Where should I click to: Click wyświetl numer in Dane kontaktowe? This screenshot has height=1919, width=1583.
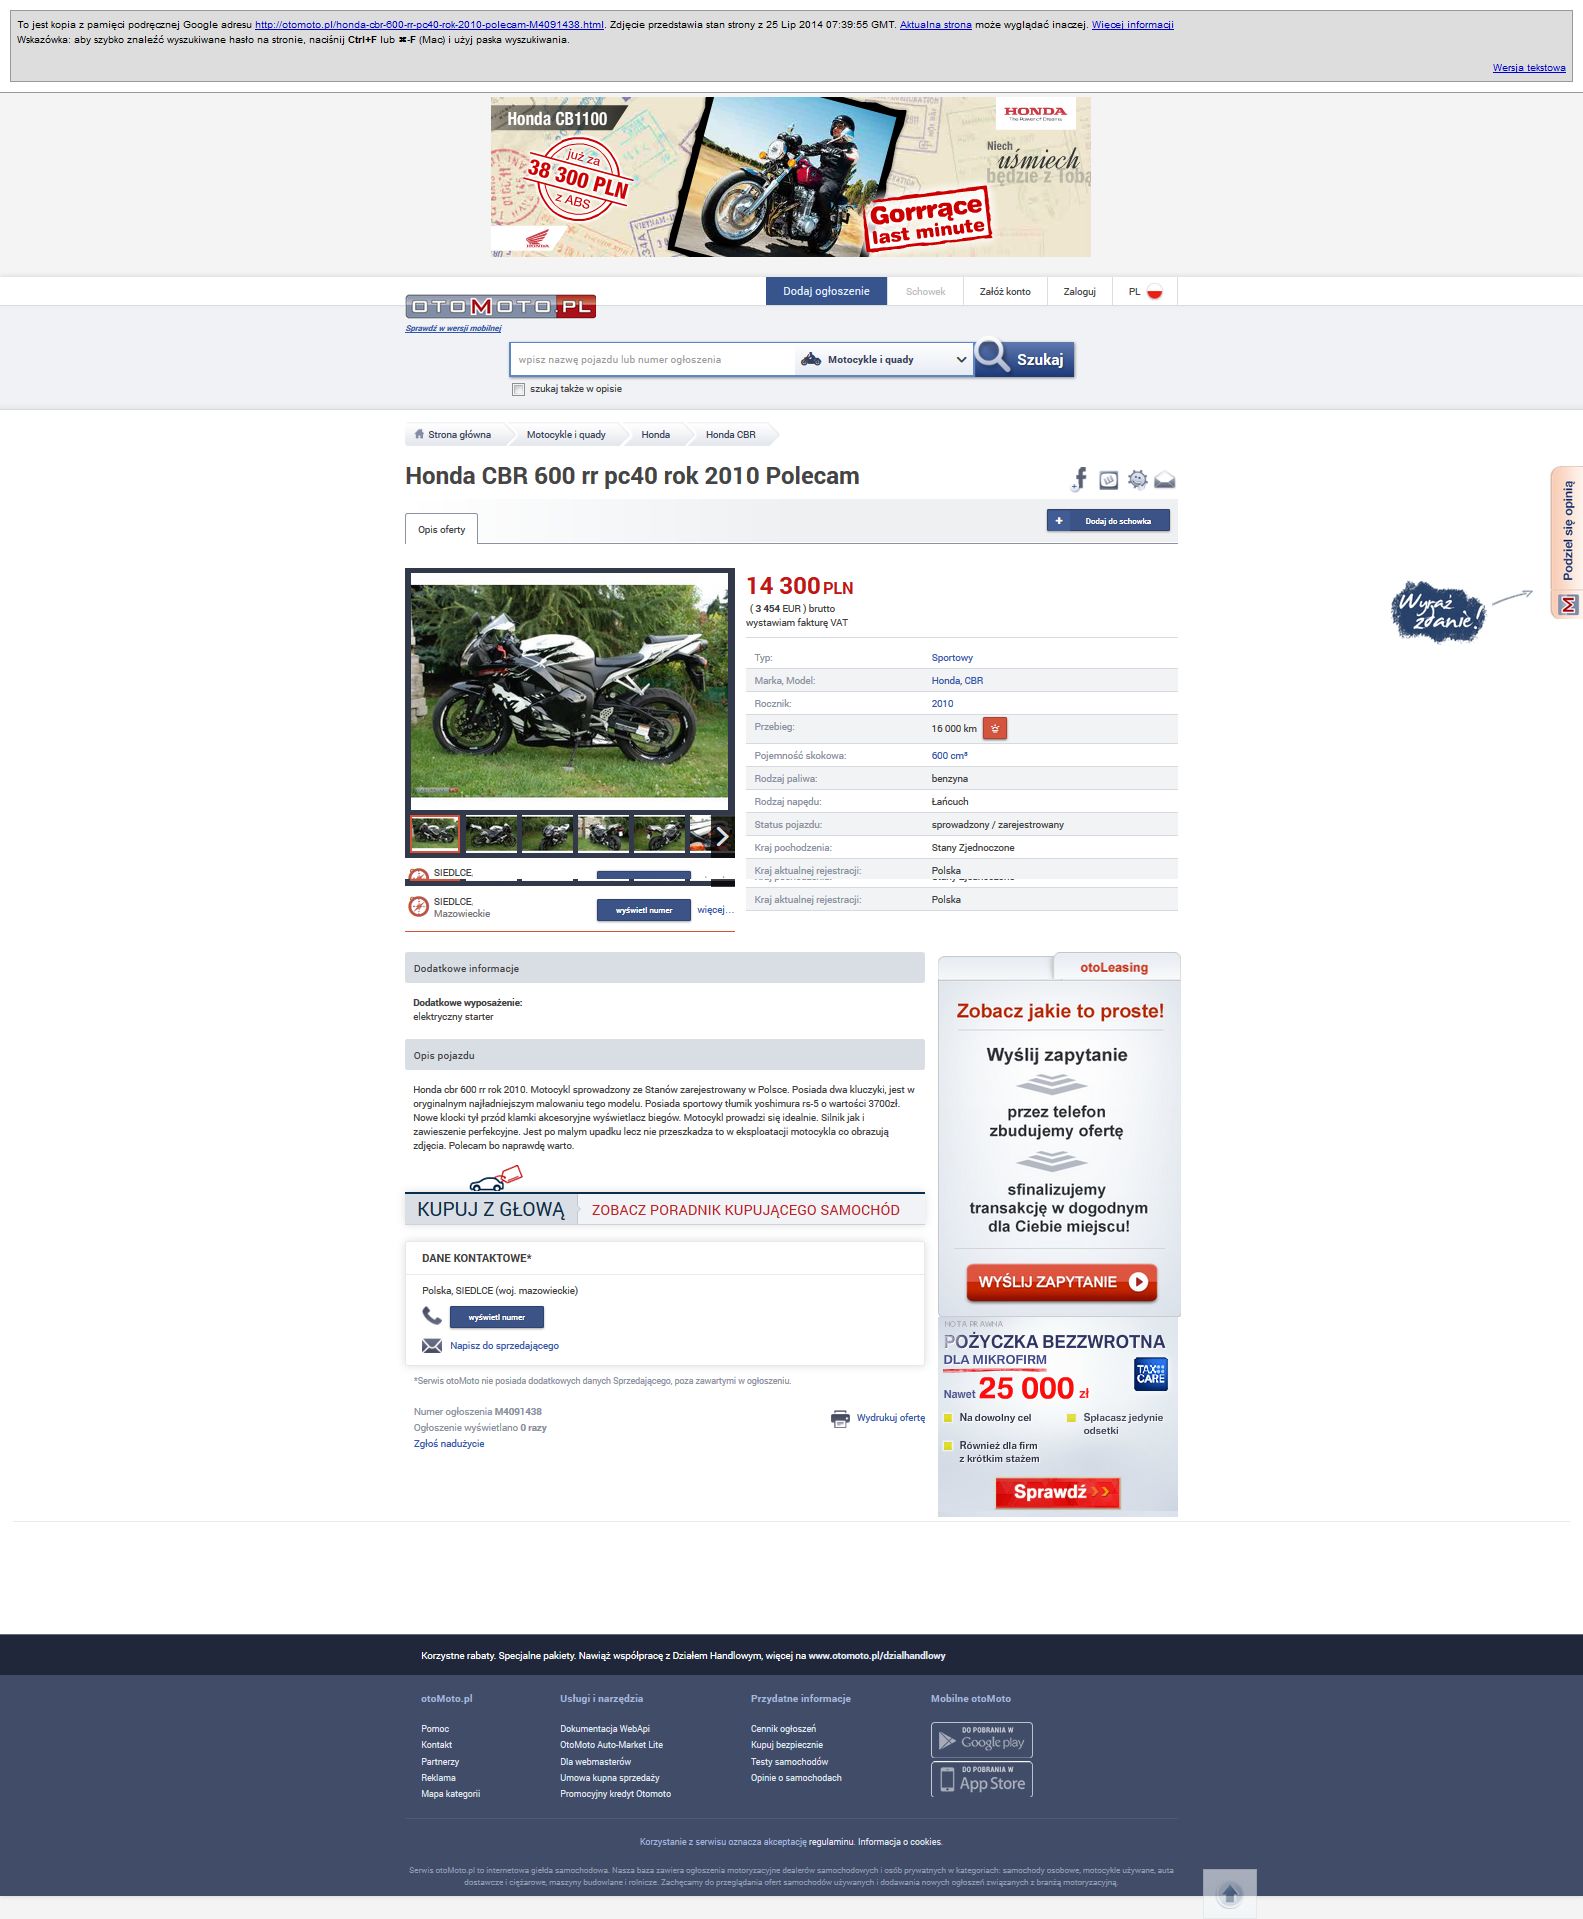497,1317
